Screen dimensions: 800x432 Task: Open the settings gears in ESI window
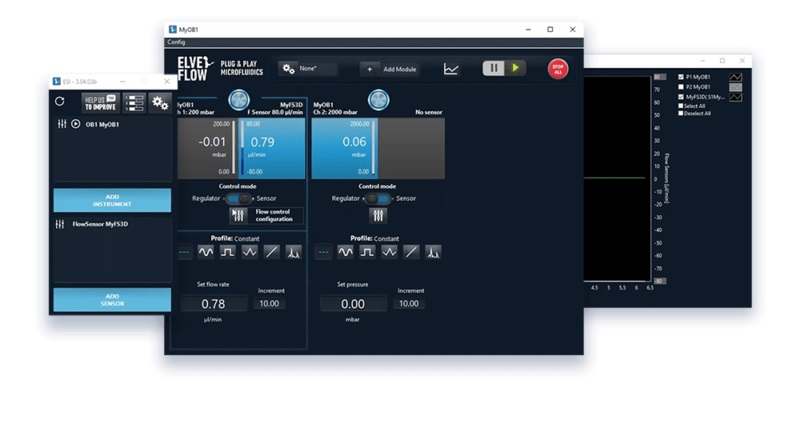[159, 102]
